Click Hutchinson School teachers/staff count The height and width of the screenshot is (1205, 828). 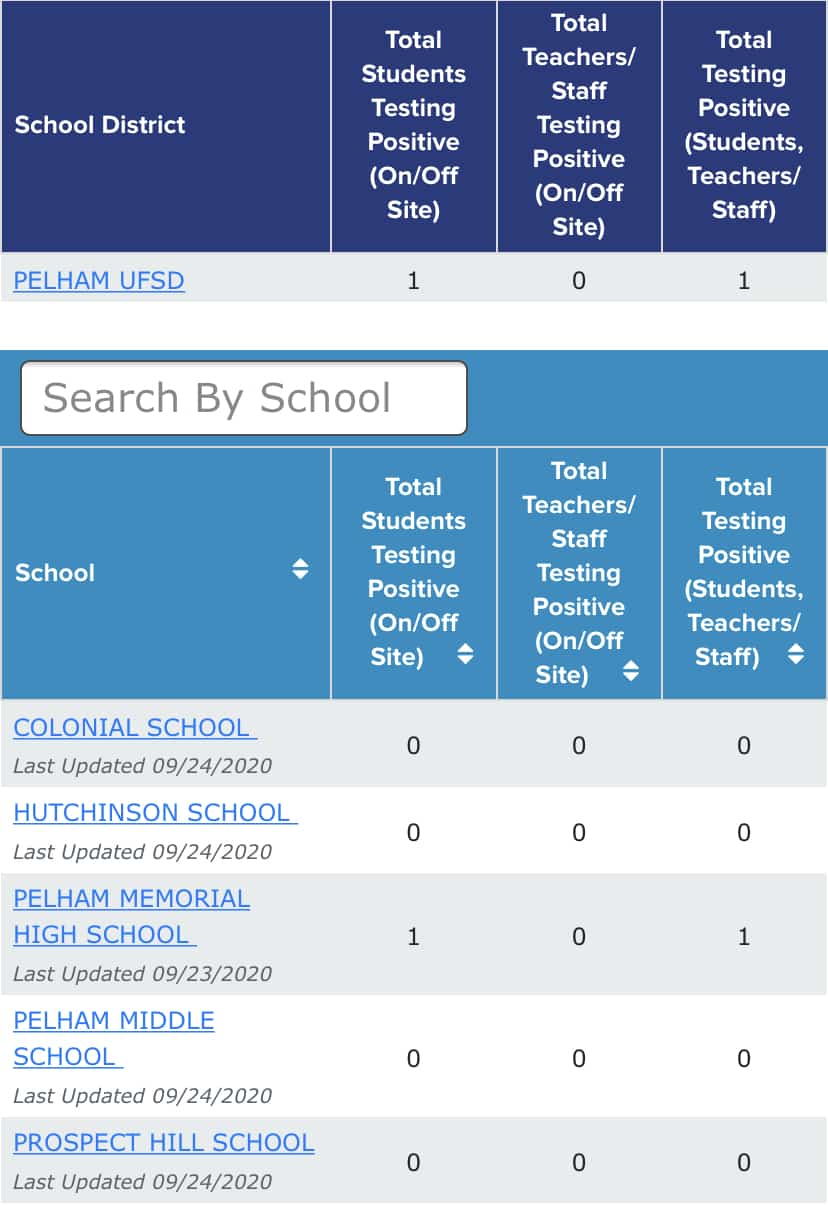(579, 833)
